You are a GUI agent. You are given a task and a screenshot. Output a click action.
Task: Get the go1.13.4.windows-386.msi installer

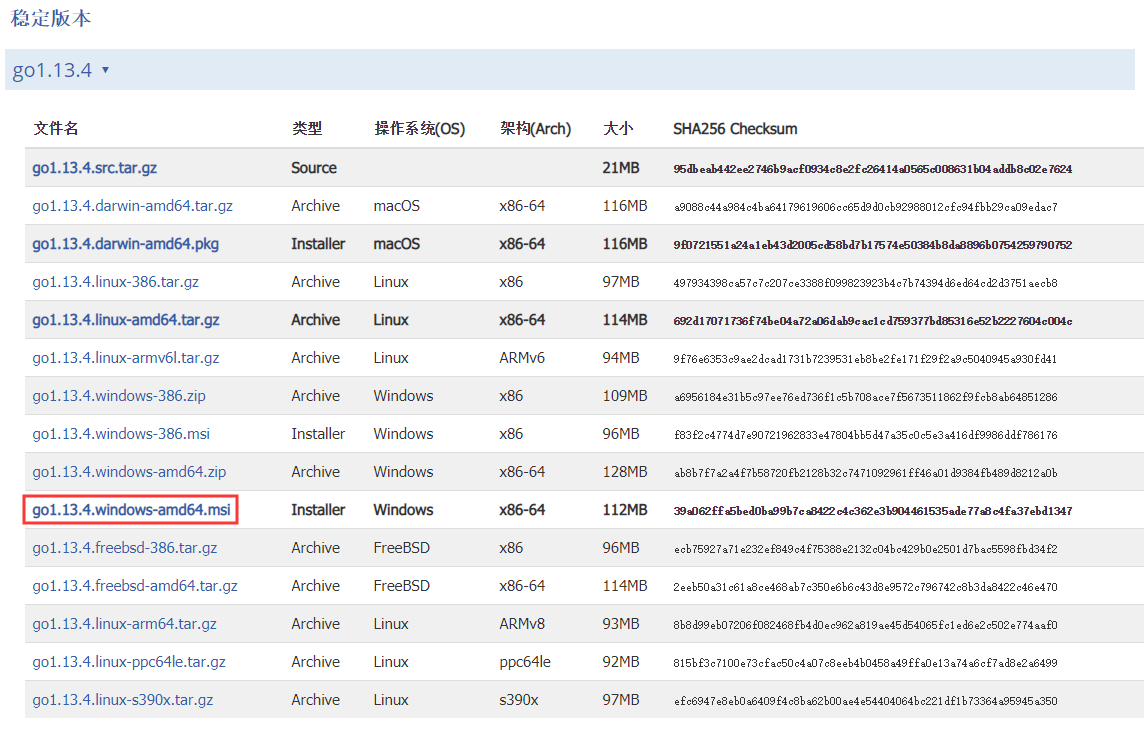click(120, 434)
